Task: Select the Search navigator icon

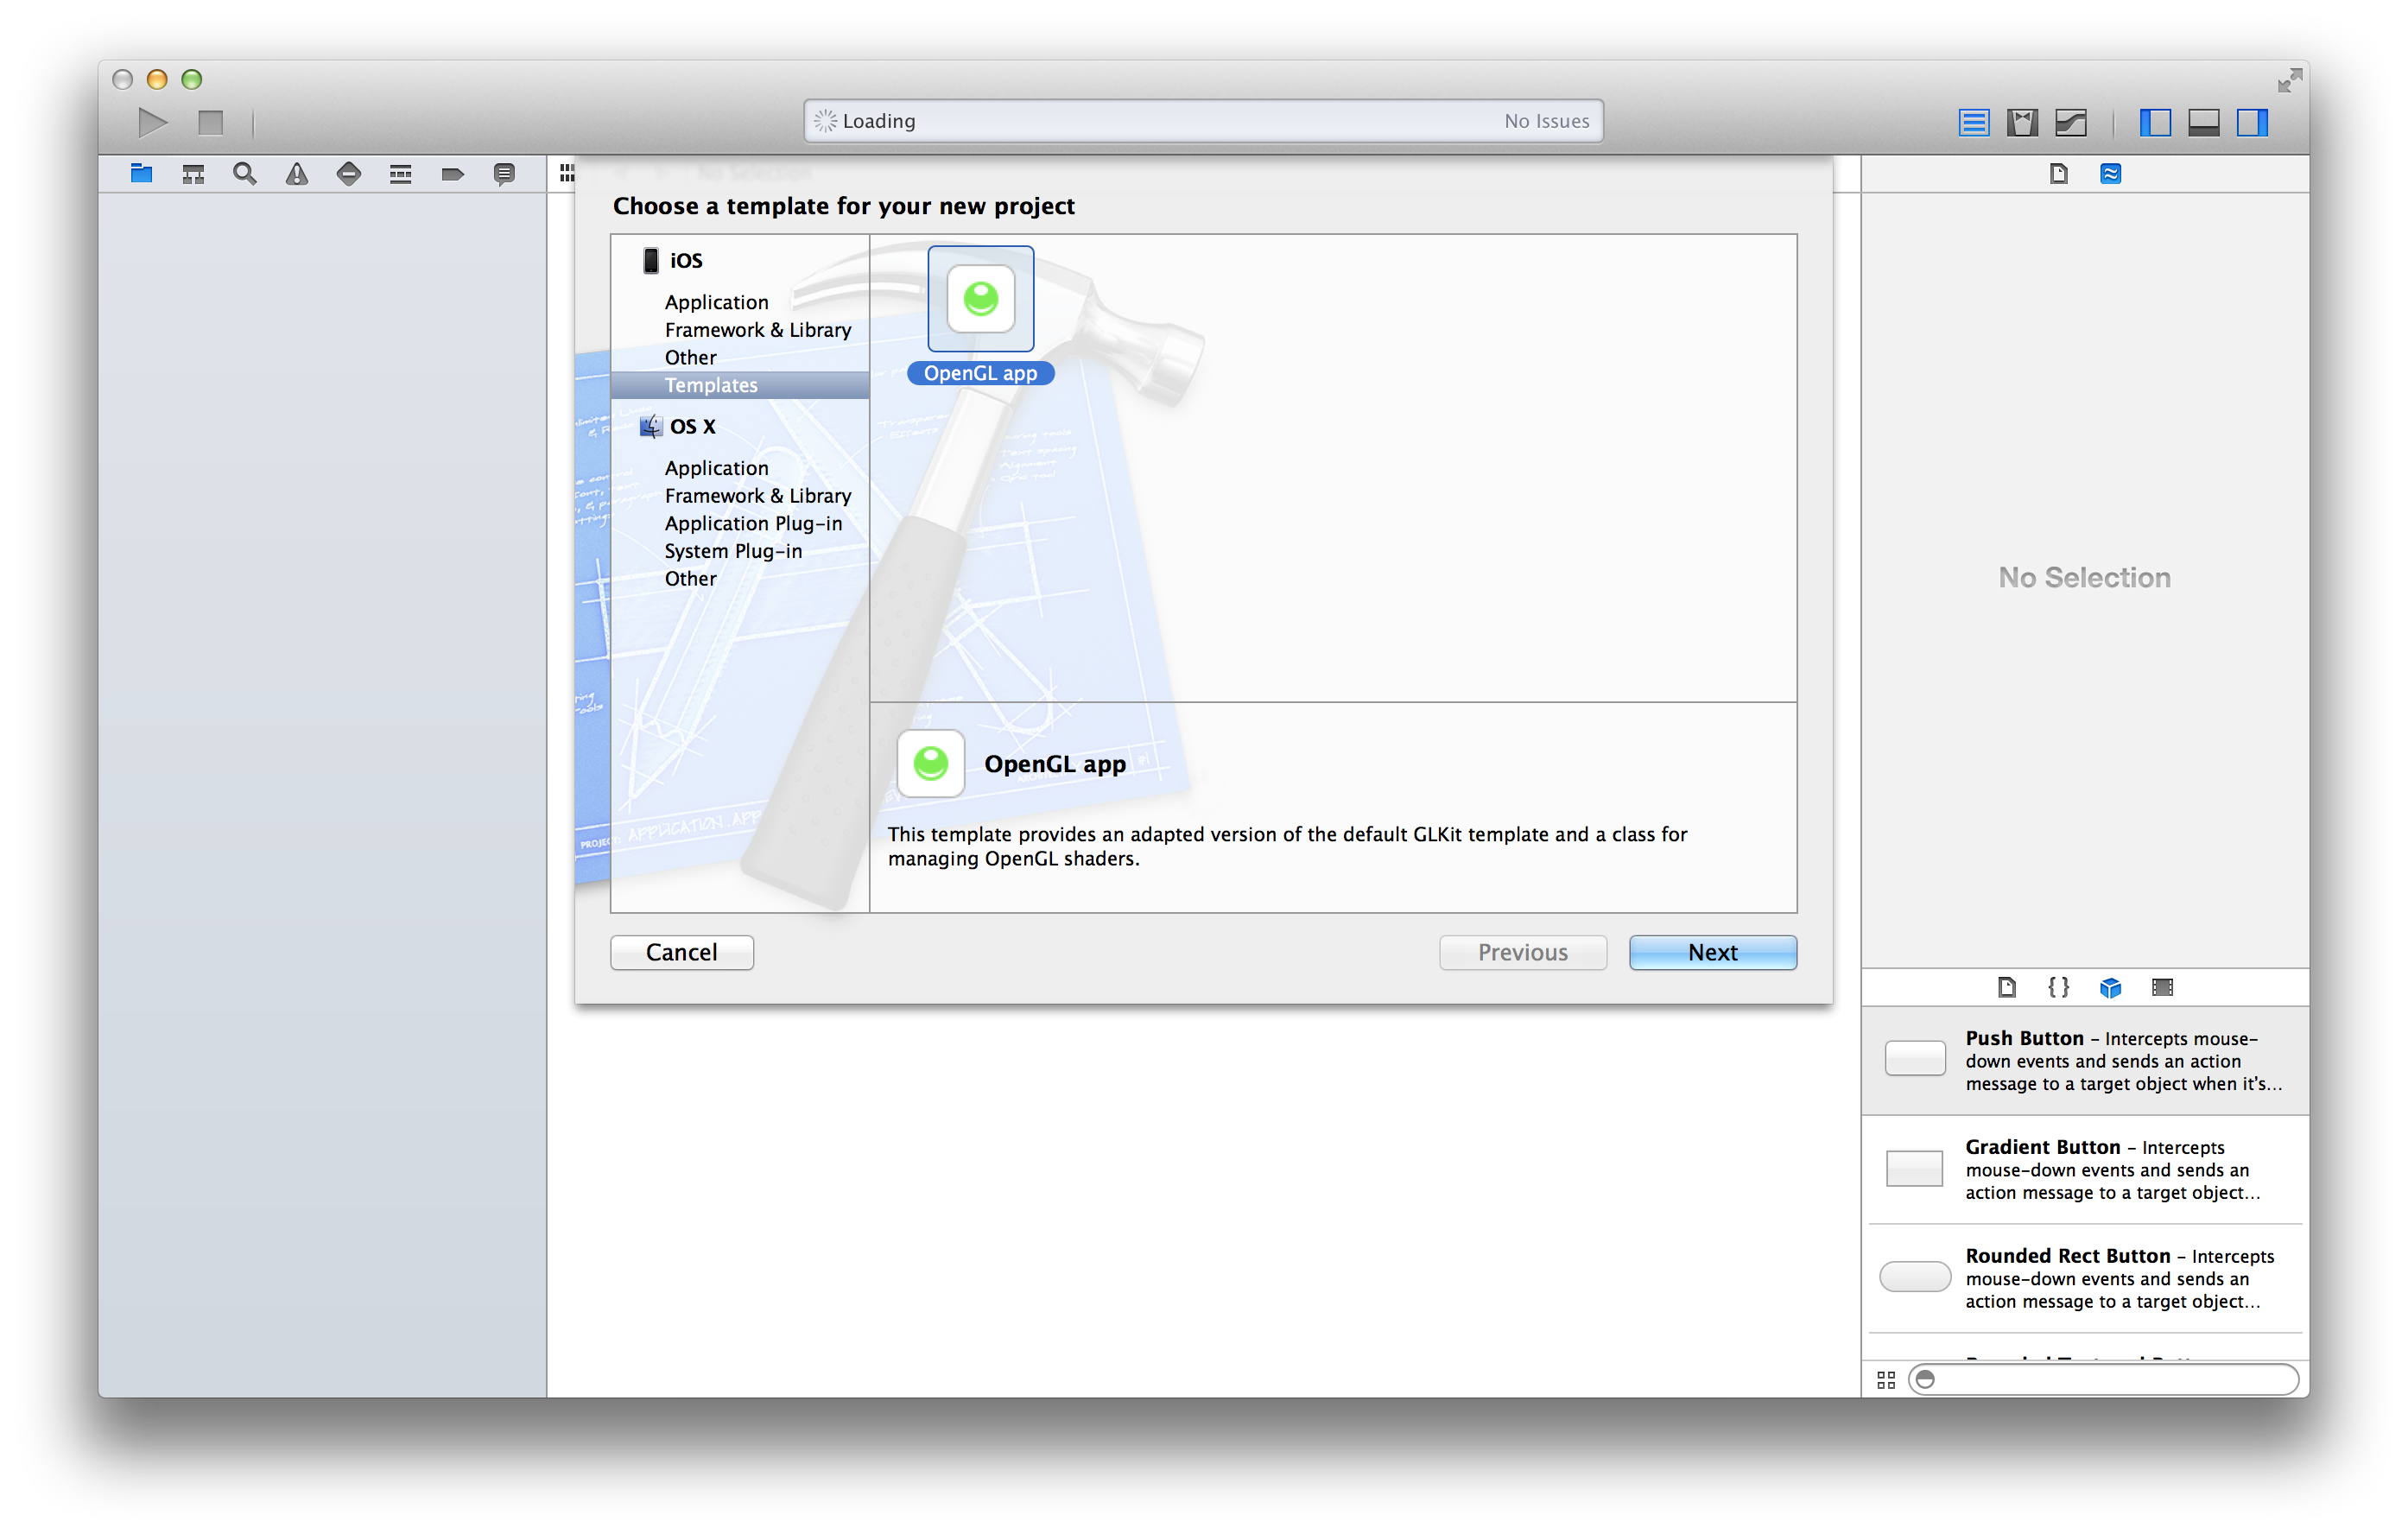Action: coord(244,172)
